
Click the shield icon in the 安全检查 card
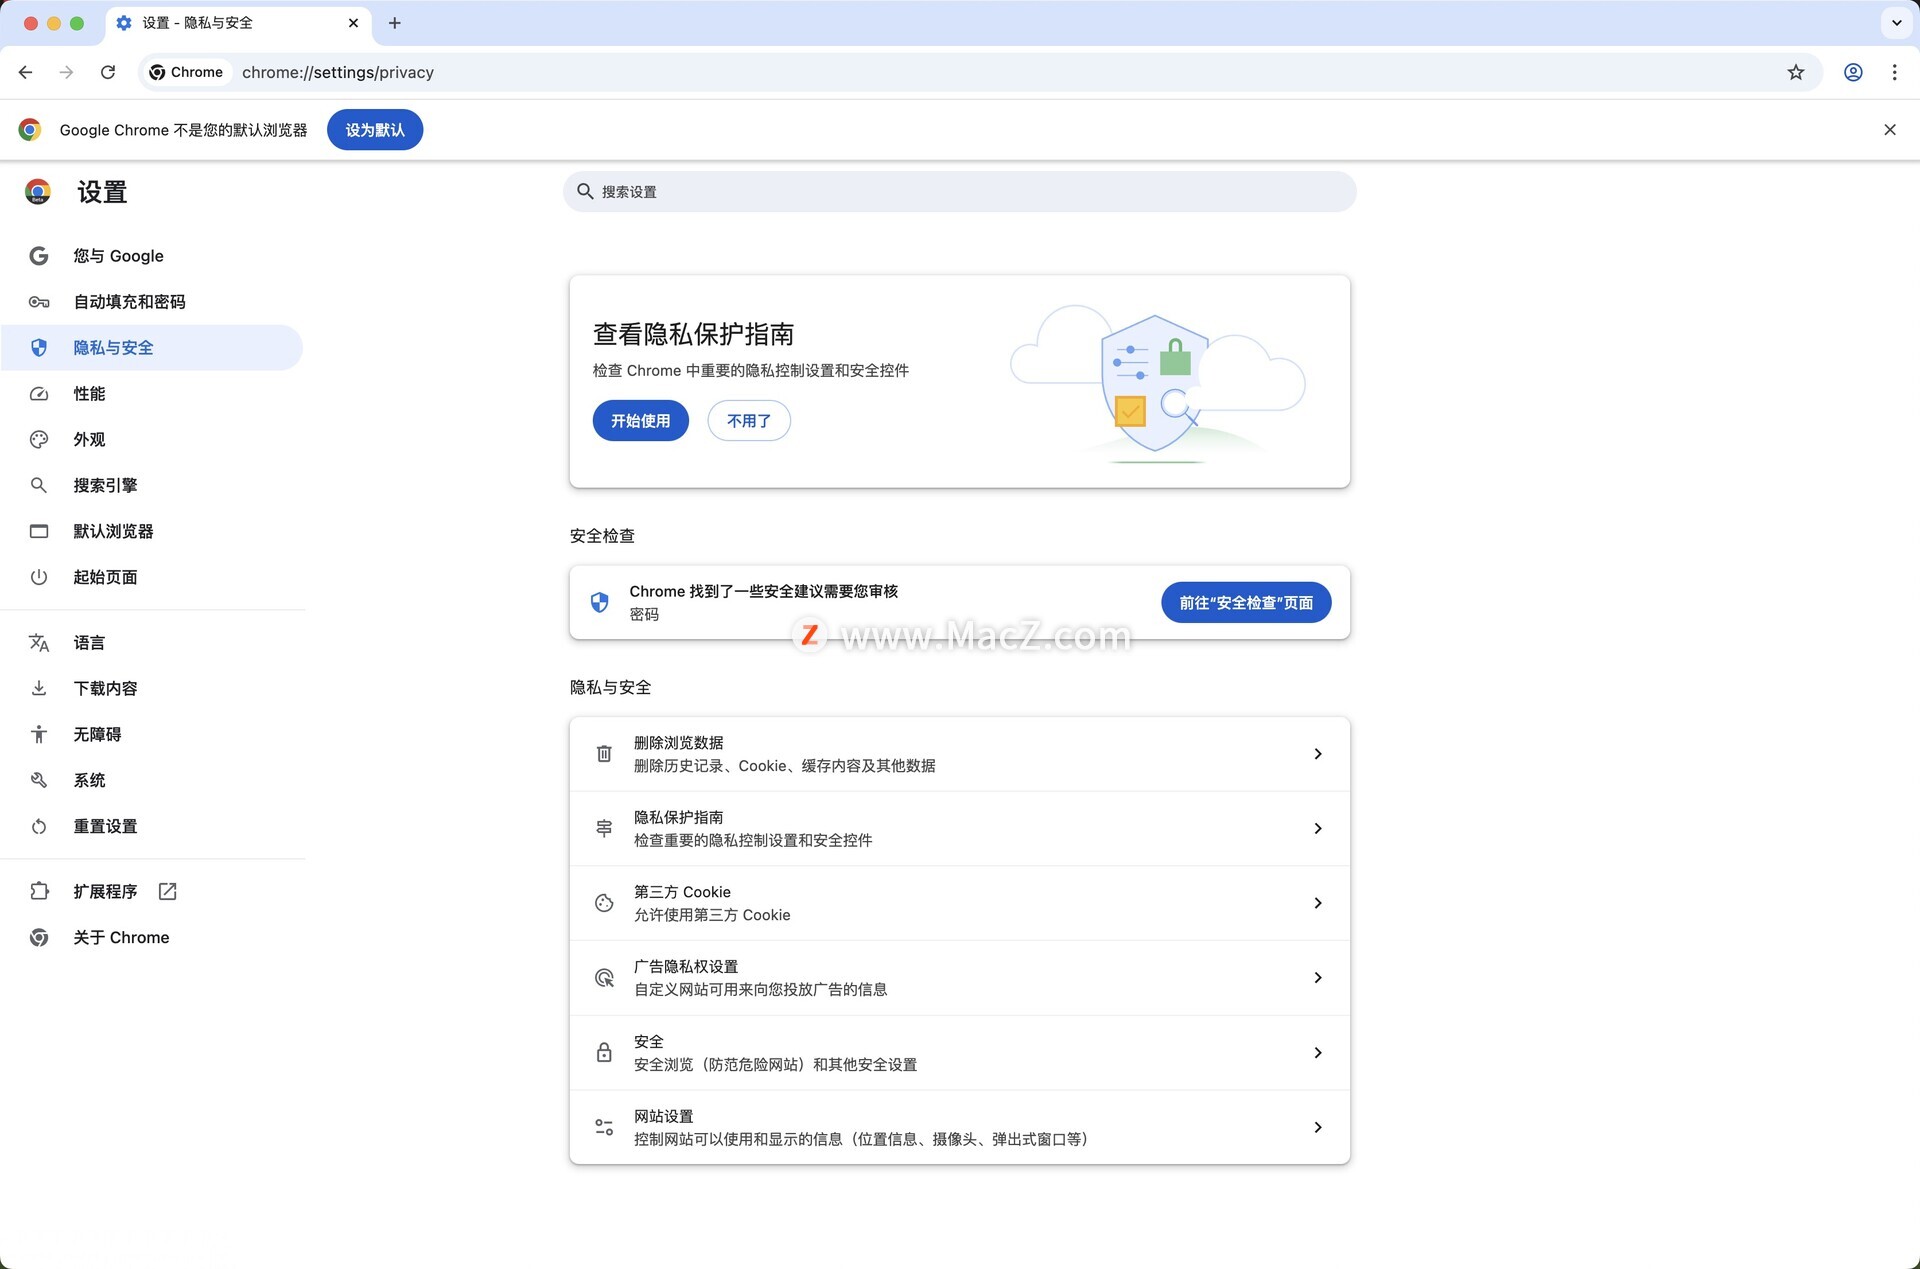pos(599,602)
